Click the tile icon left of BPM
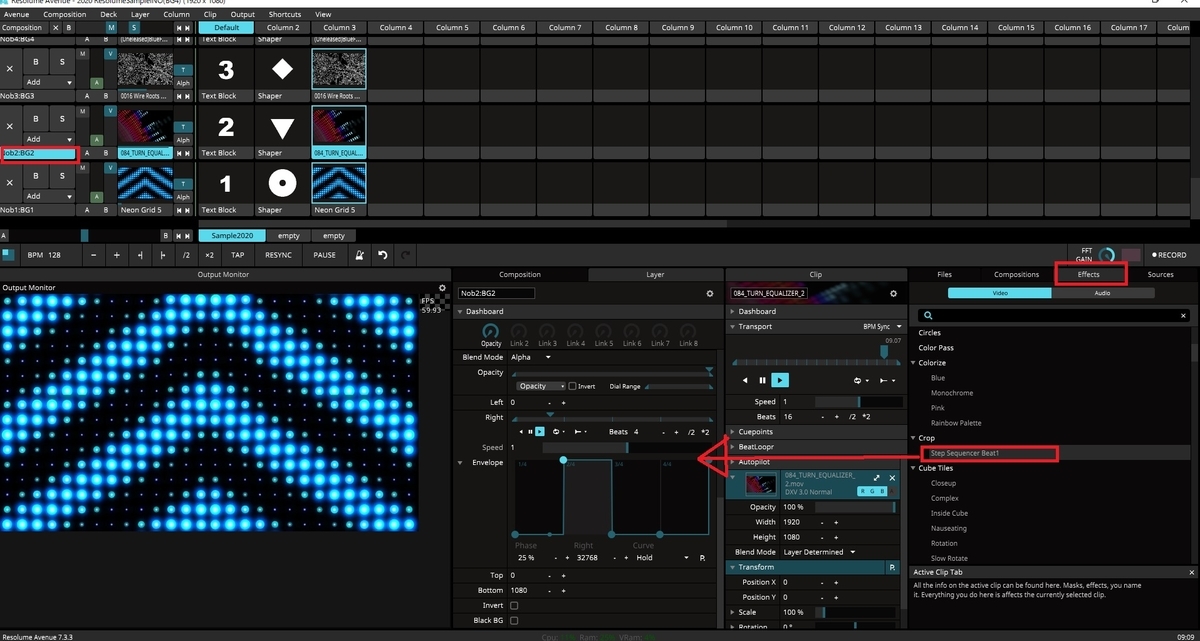The image size is (1200, 641). click(x=8, y=255)
